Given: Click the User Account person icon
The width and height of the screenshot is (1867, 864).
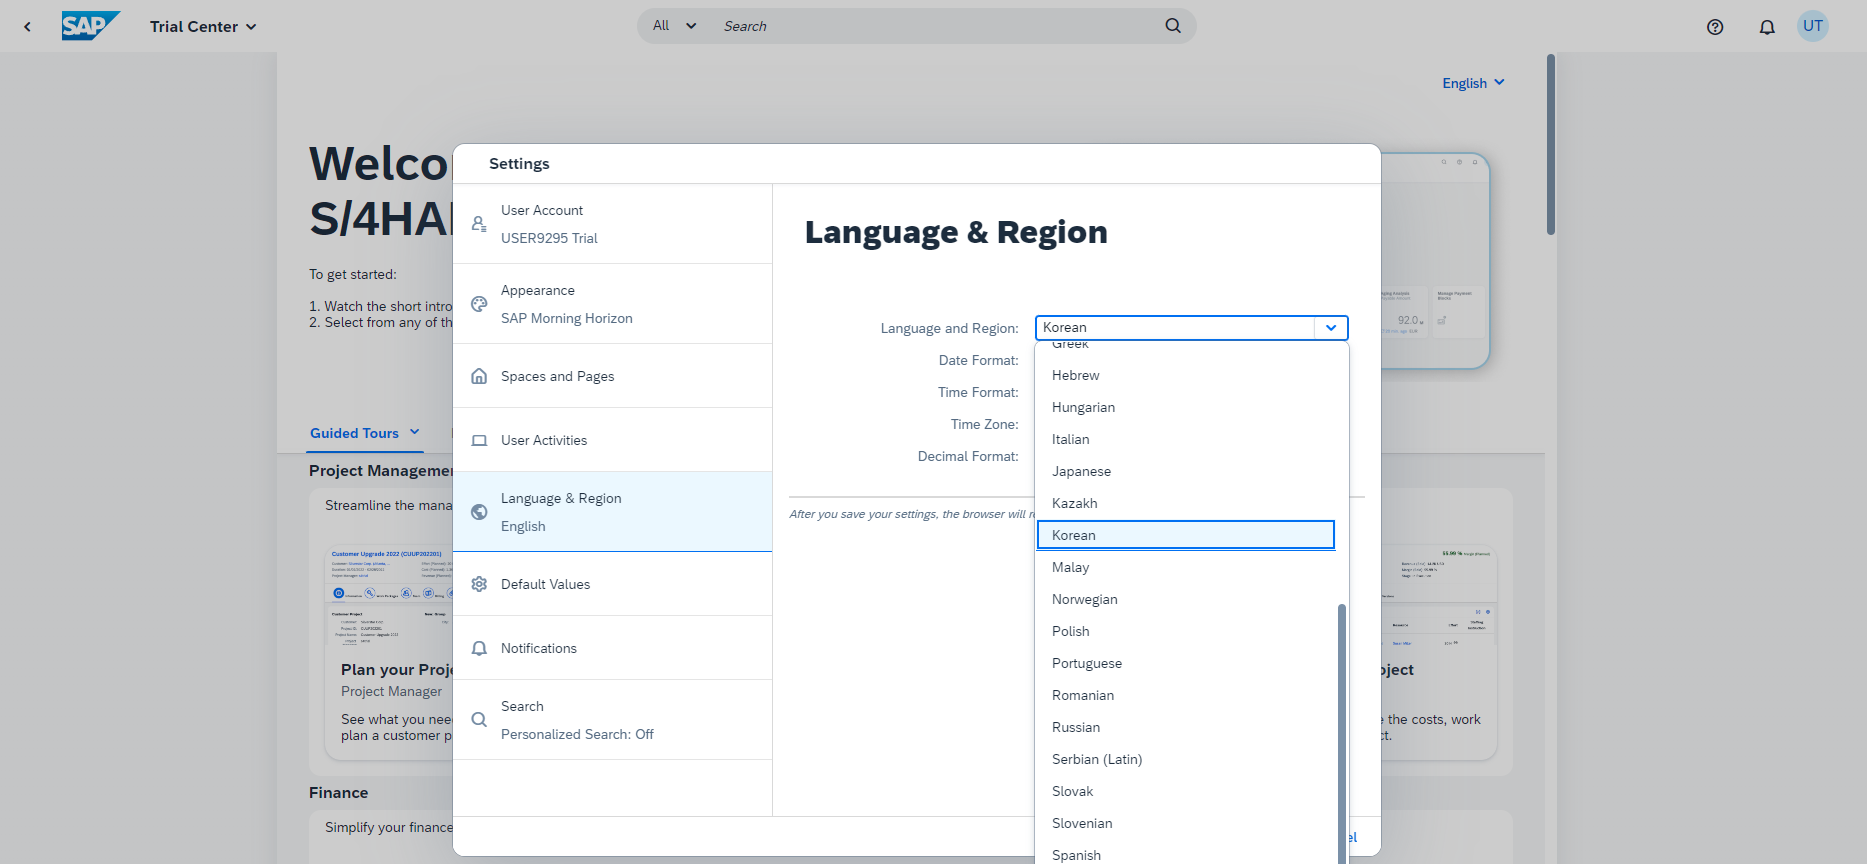Looking at the screenshot, I should pos(479,224).
